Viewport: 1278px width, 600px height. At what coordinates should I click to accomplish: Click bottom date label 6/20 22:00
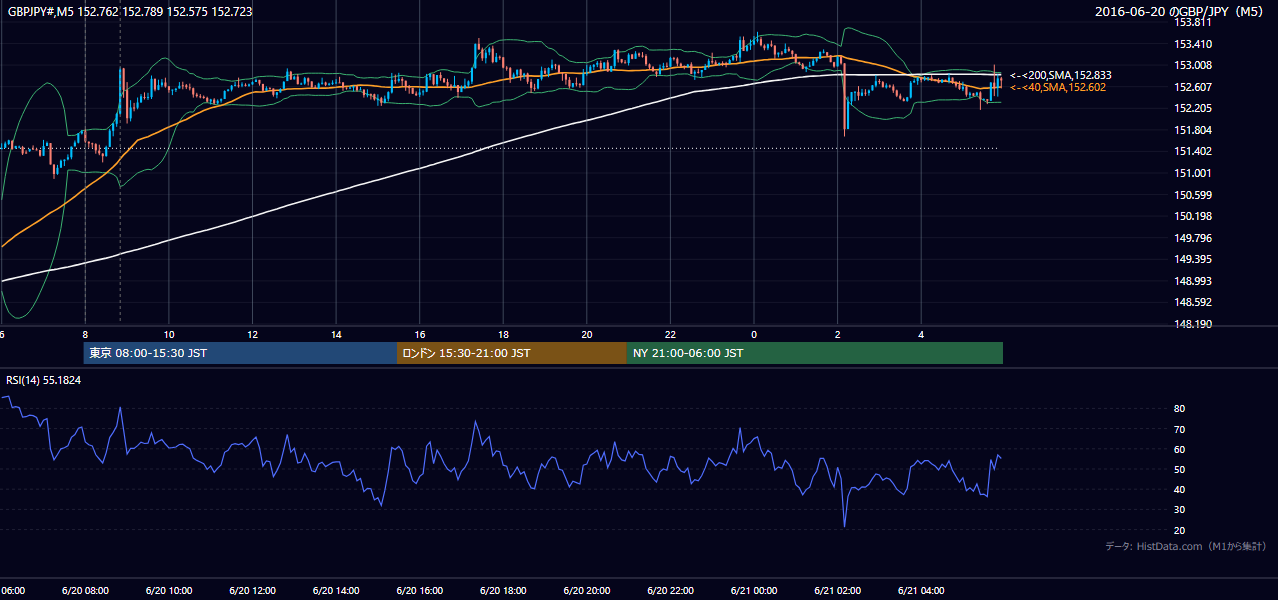[x=671, y=591]
